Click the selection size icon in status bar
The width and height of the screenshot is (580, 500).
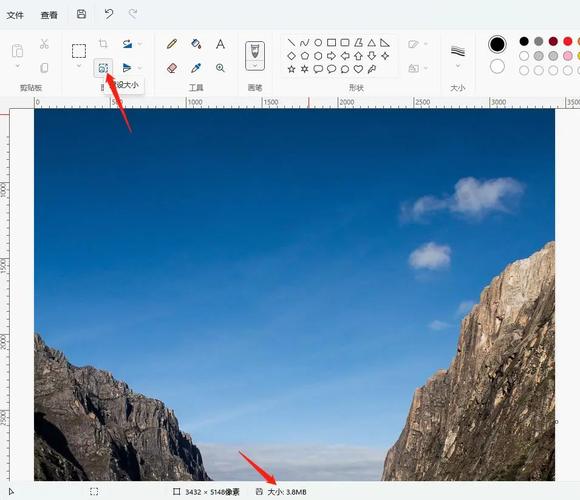(94, 491)
